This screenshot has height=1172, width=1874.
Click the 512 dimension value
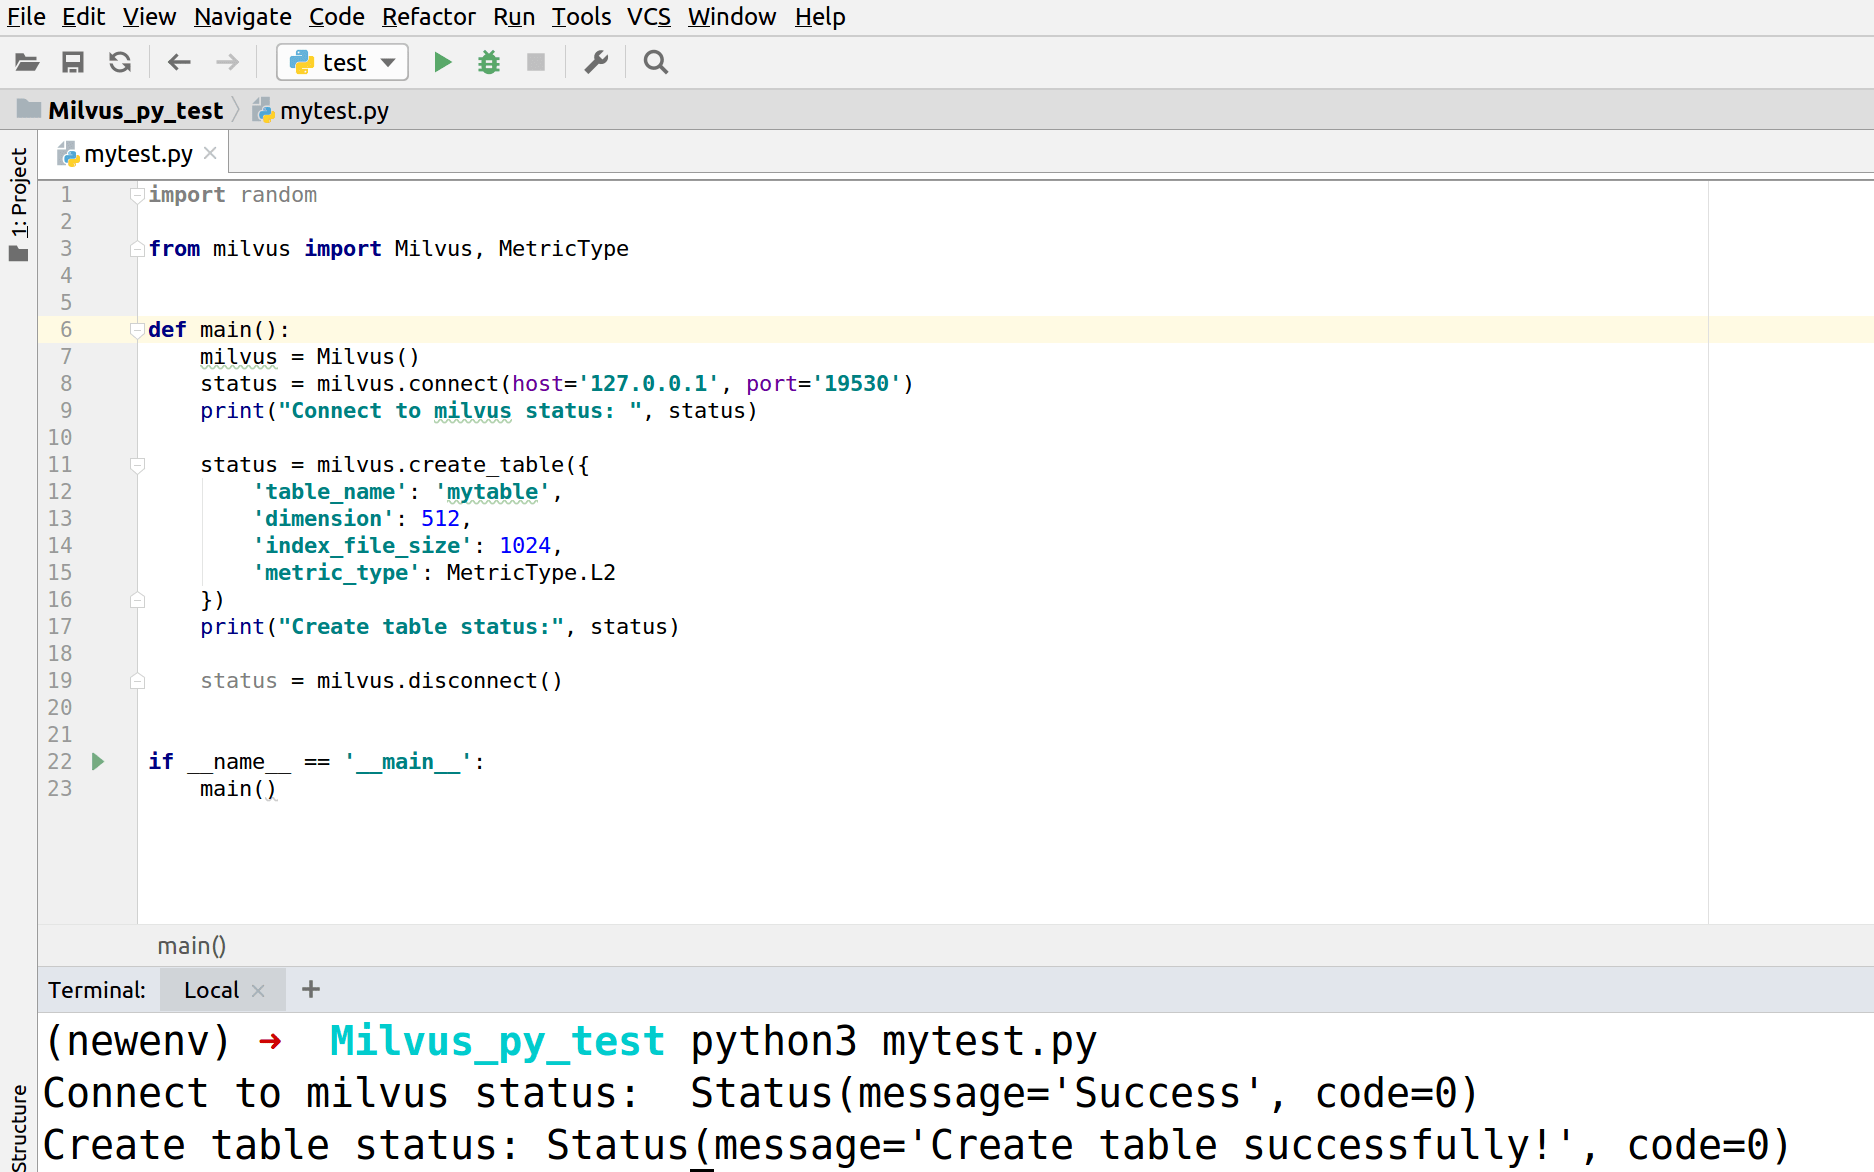[440, 519]
